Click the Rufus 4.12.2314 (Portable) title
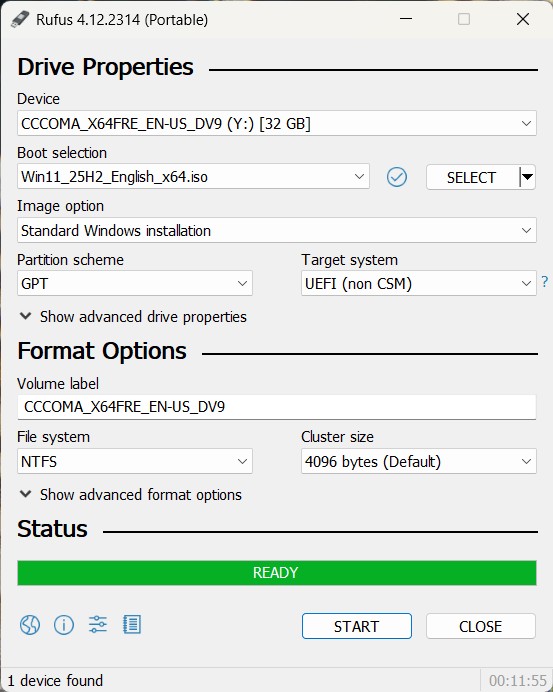The image size is (553, 692). [x=122, y=20]
